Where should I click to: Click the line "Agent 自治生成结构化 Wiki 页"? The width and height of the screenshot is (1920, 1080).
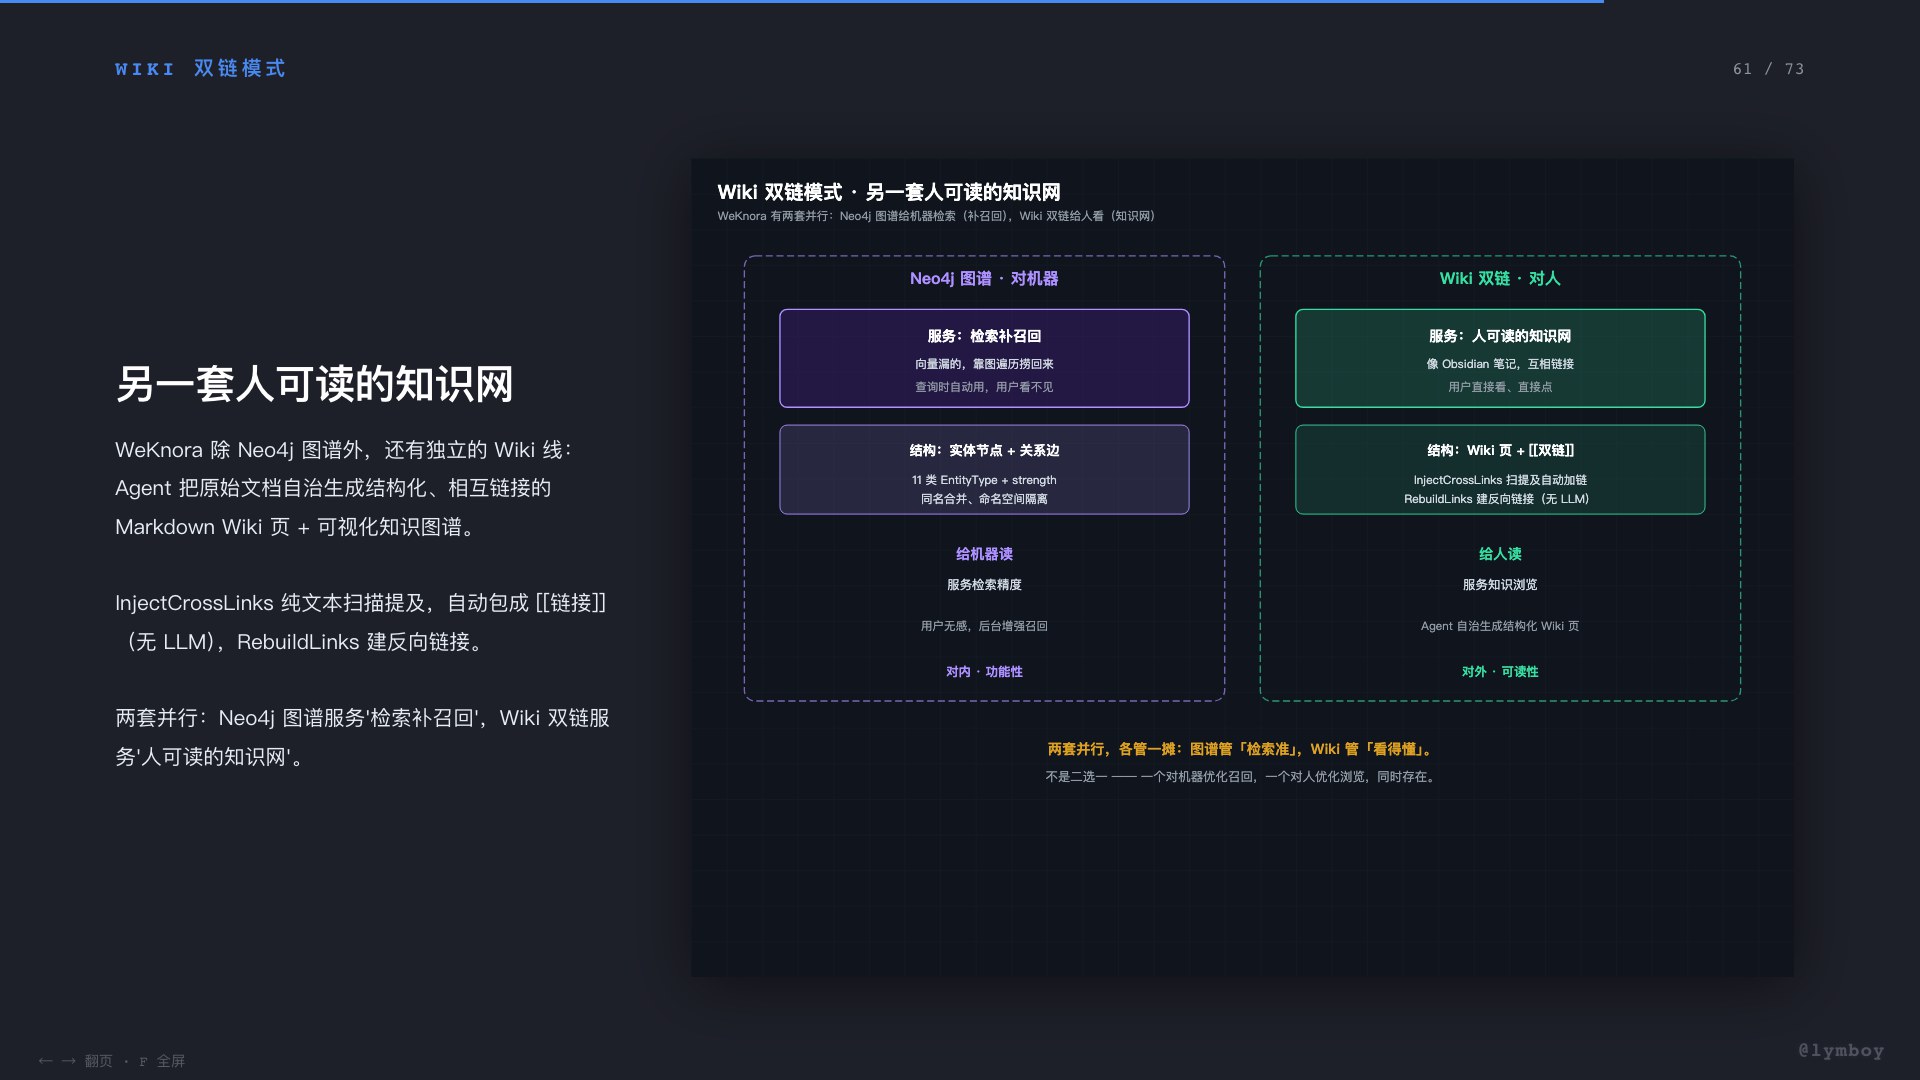click(1500, 626)
